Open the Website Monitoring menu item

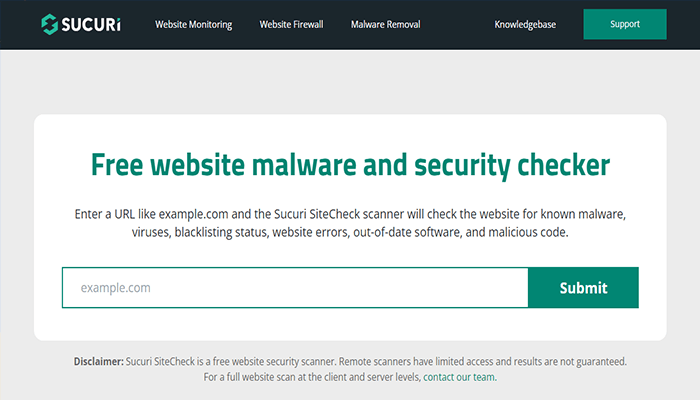[x=193, y=24]
